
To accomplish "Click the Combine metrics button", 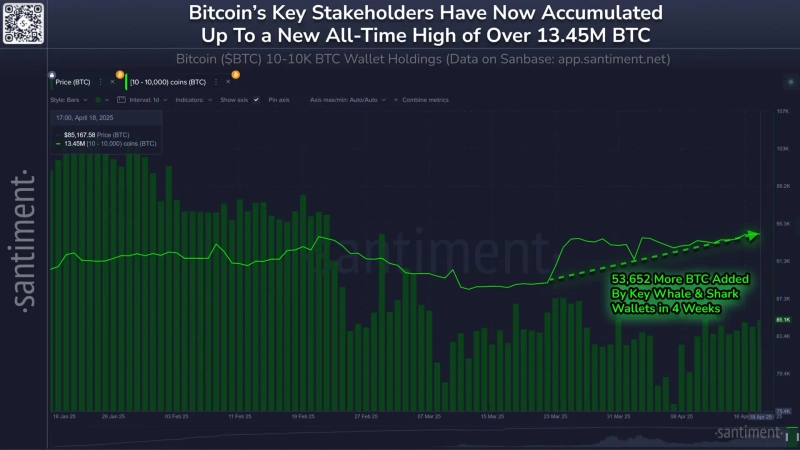I will coord(423,100).
